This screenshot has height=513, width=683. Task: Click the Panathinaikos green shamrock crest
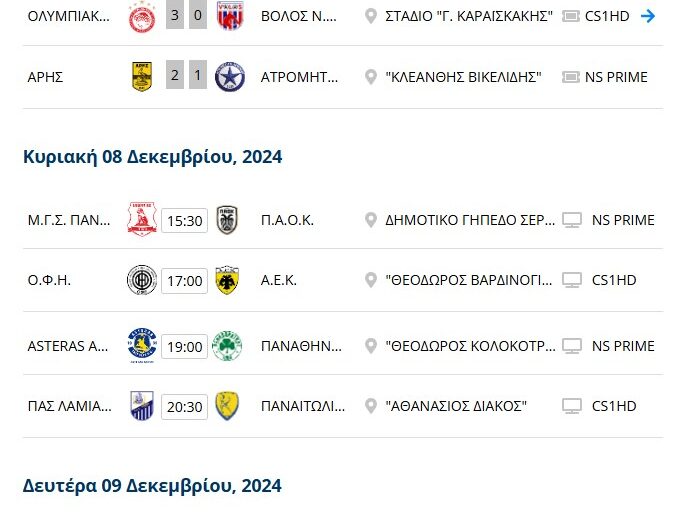tap(226, 346)
